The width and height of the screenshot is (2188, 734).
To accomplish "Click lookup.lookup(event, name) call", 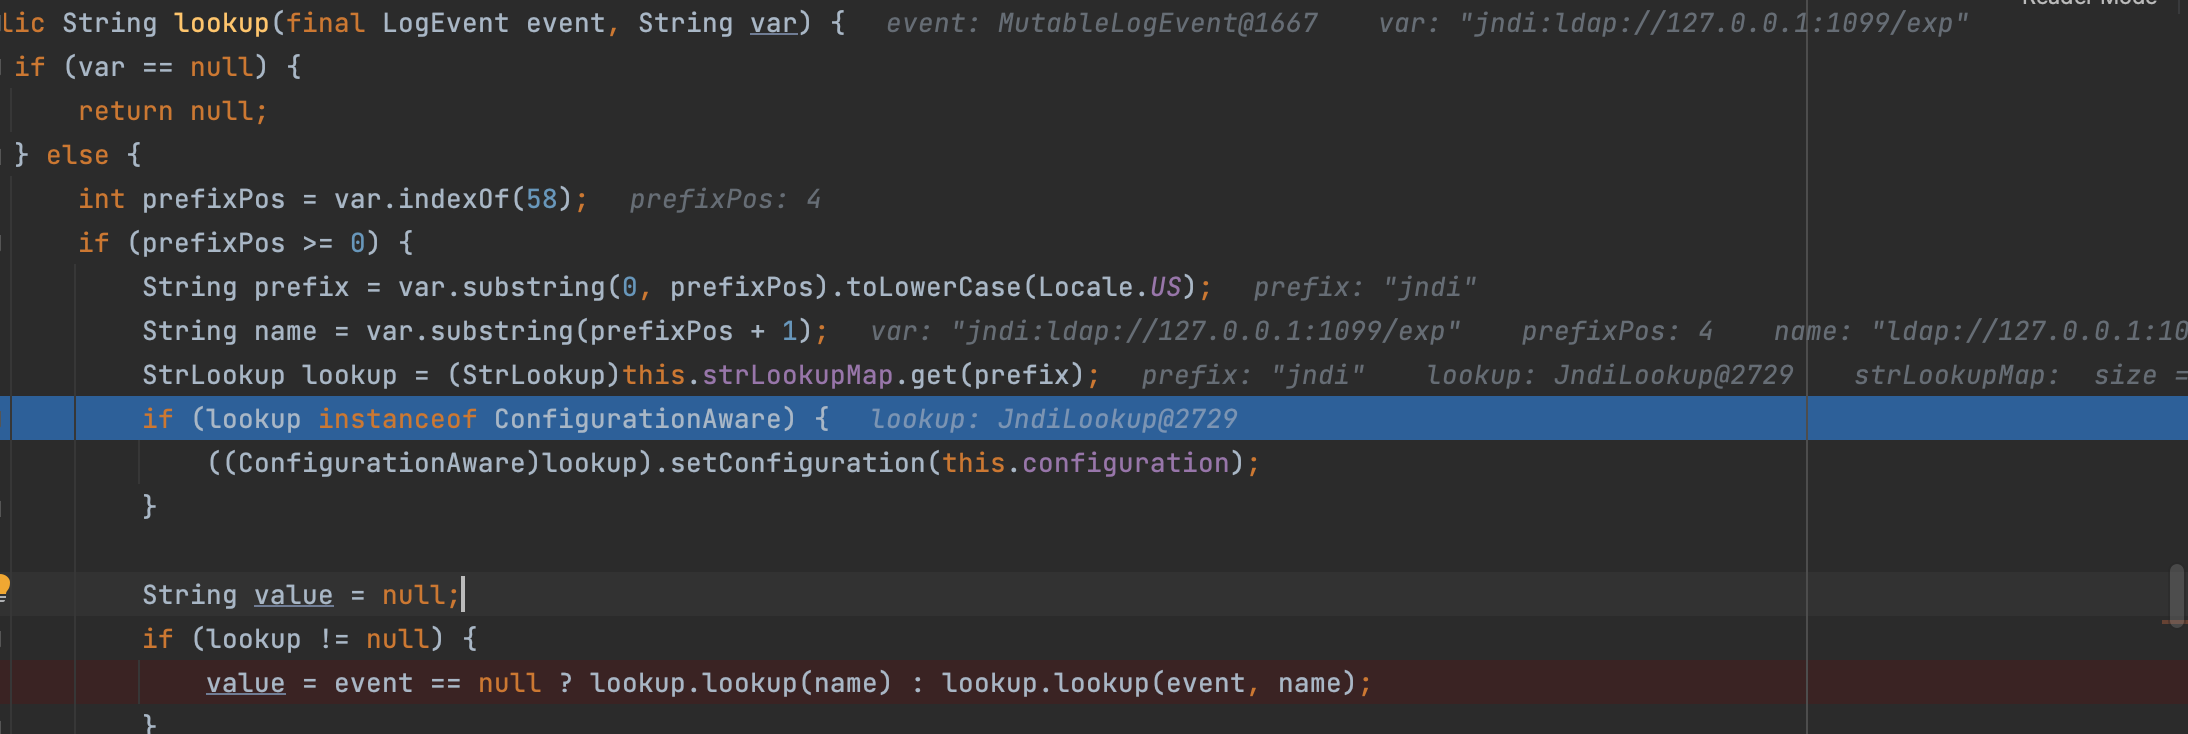I will [x=1149, y=683].
